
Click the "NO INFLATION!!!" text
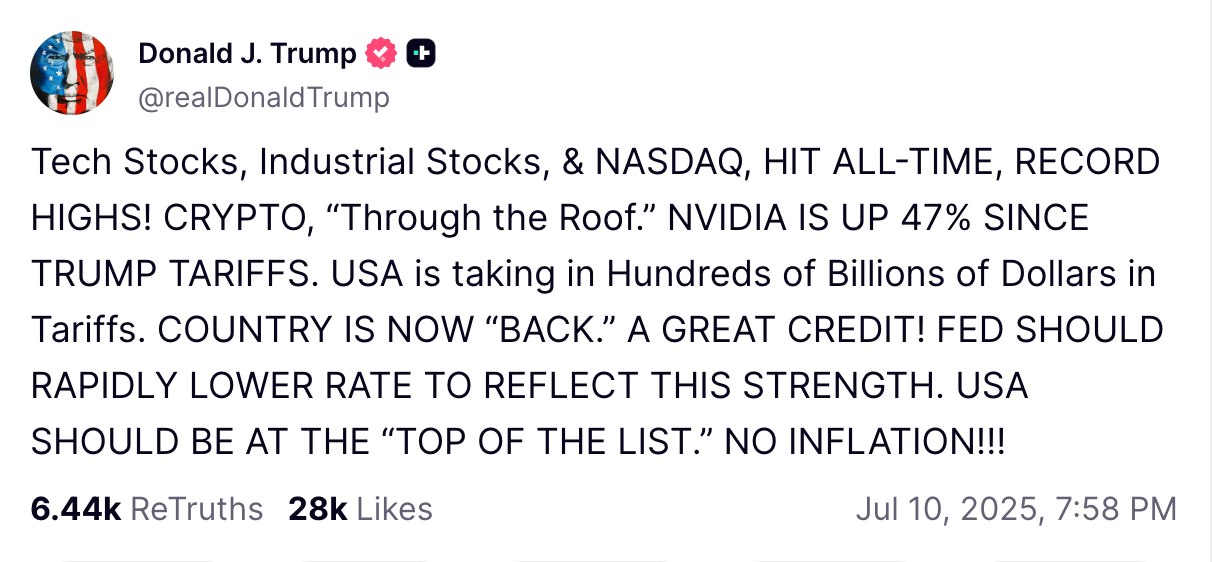(x=864, y=441)
